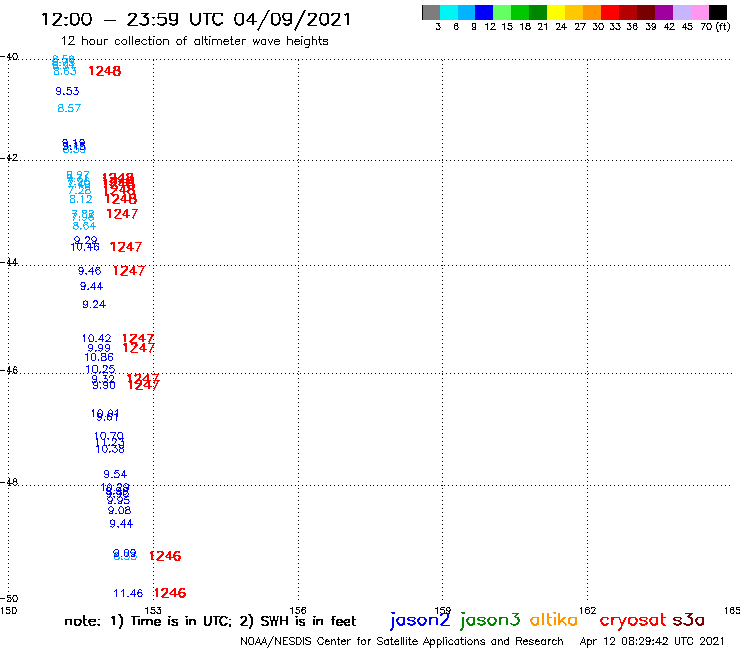Viewport: 740px width, 650px height.
Task: Select the '12 hour collection of altimeter wave heights' subtitle
Action: click(x=195, y=41)
